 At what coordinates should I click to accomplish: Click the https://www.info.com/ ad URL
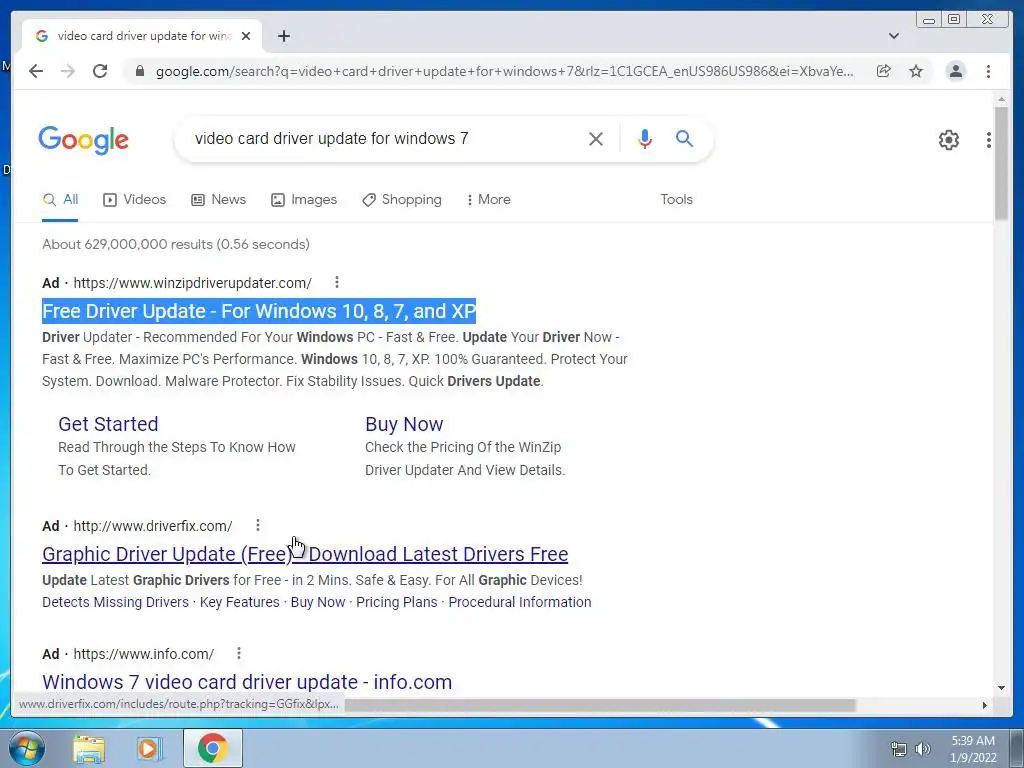coord(144,654)
